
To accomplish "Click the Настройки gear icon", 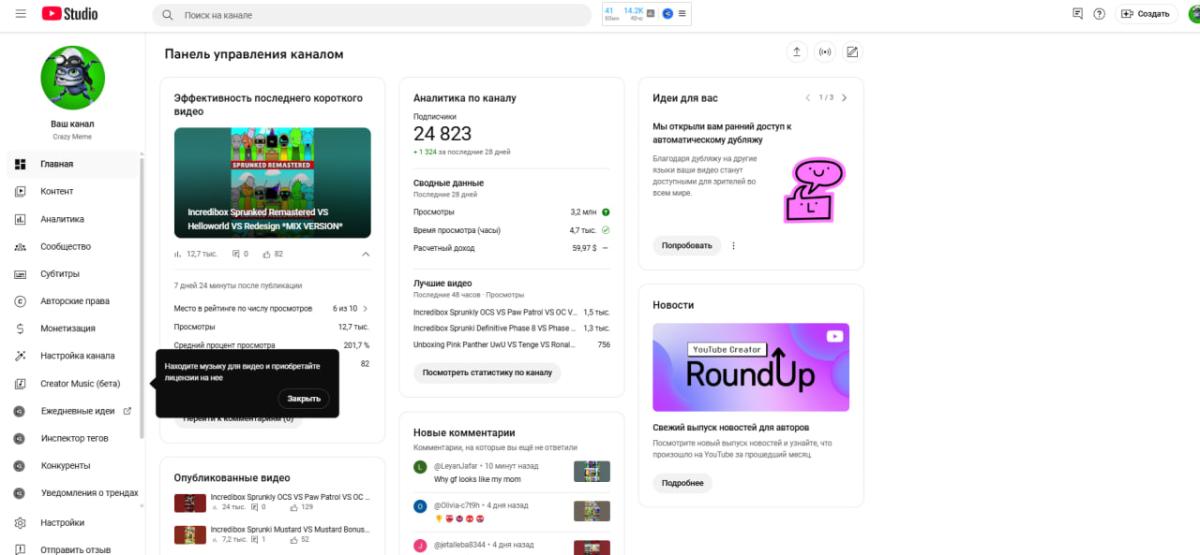I will pyautogui.click(x=20, y=523).
